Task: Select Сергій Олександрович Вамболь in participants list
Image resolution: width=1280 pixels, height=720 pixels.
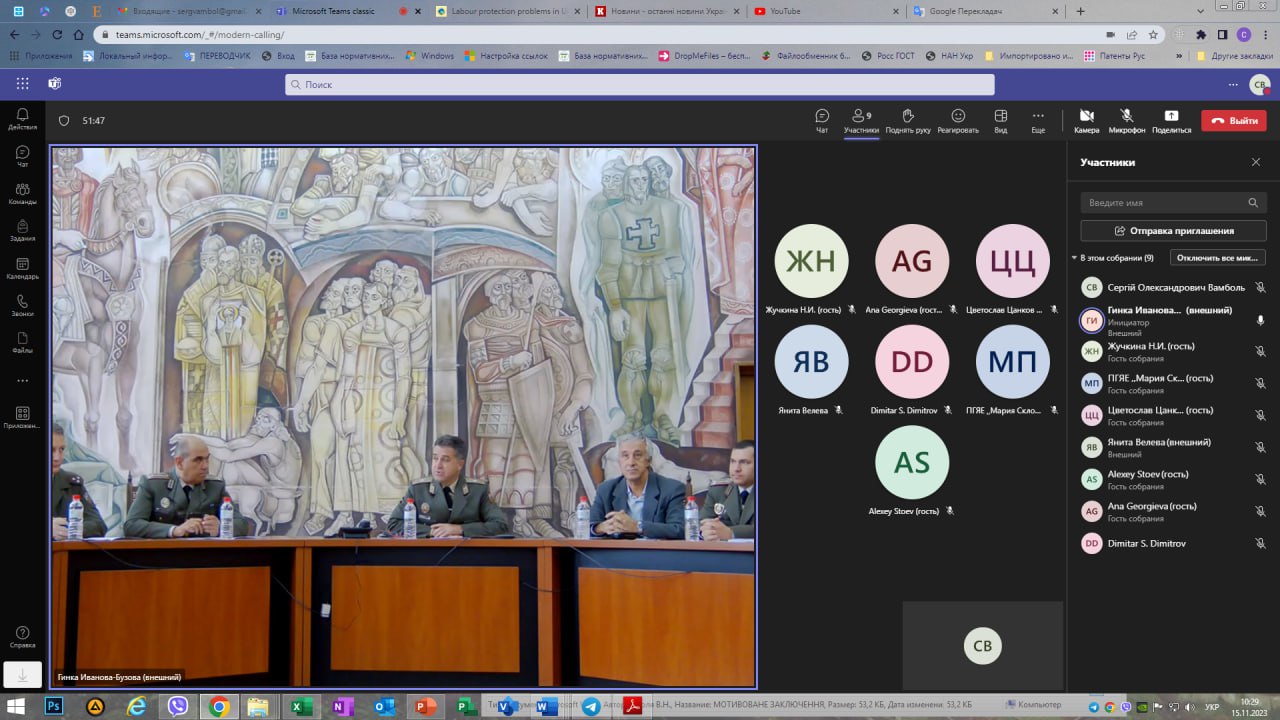Action: [x=1173, y=287]
